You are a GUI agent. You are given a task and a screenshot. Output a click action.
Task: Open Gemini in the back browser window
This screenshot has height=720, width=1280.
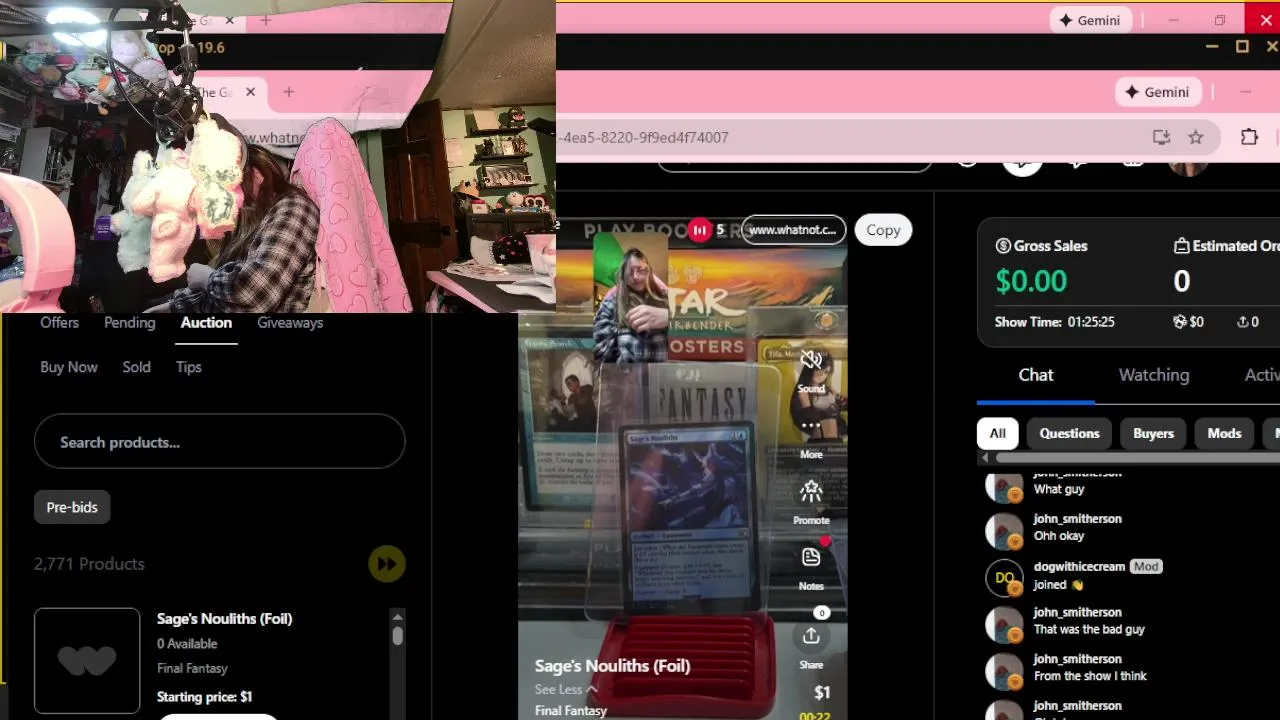[x=1090, y=20]
